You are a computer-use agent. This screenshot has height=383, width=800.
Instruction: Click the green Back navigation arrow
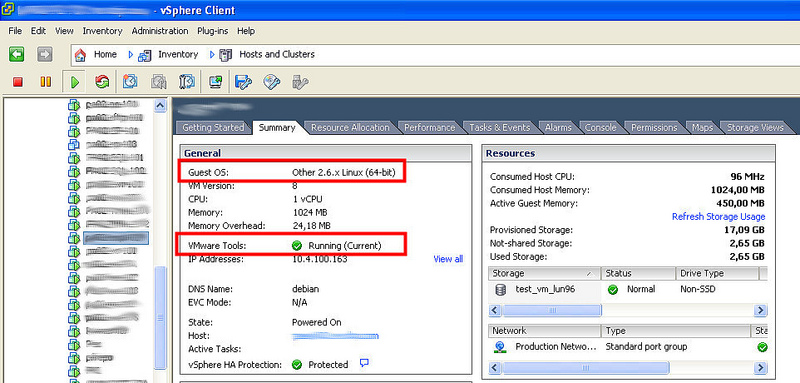tap(16, 54)
